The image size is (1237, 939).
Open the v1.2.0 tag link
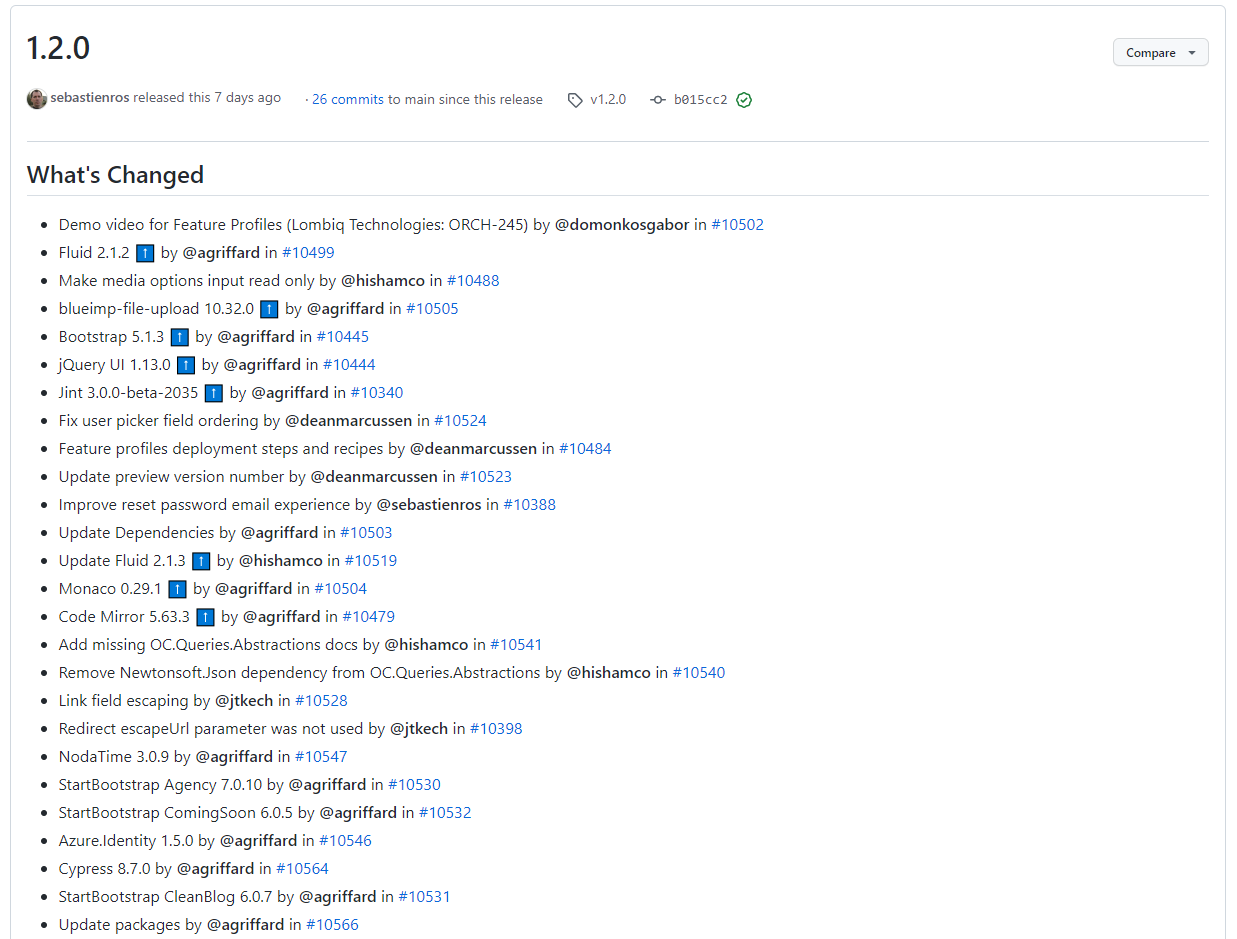(608, 99)
